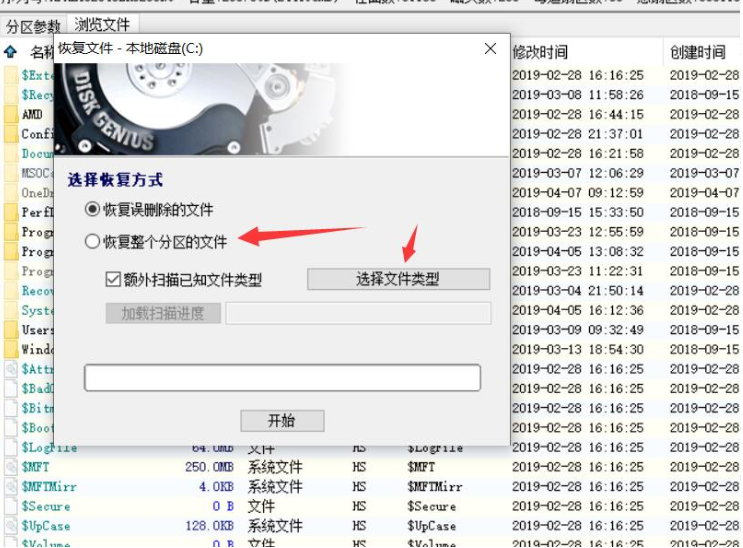Select the $MFTMirr file name
The image size is (743, 548).
49,486
